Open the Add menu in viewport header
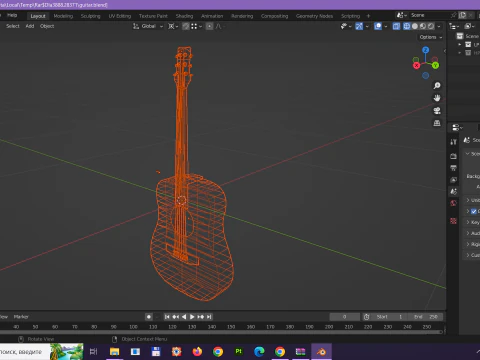The image size is (480, 360). (x=30, y=26)
